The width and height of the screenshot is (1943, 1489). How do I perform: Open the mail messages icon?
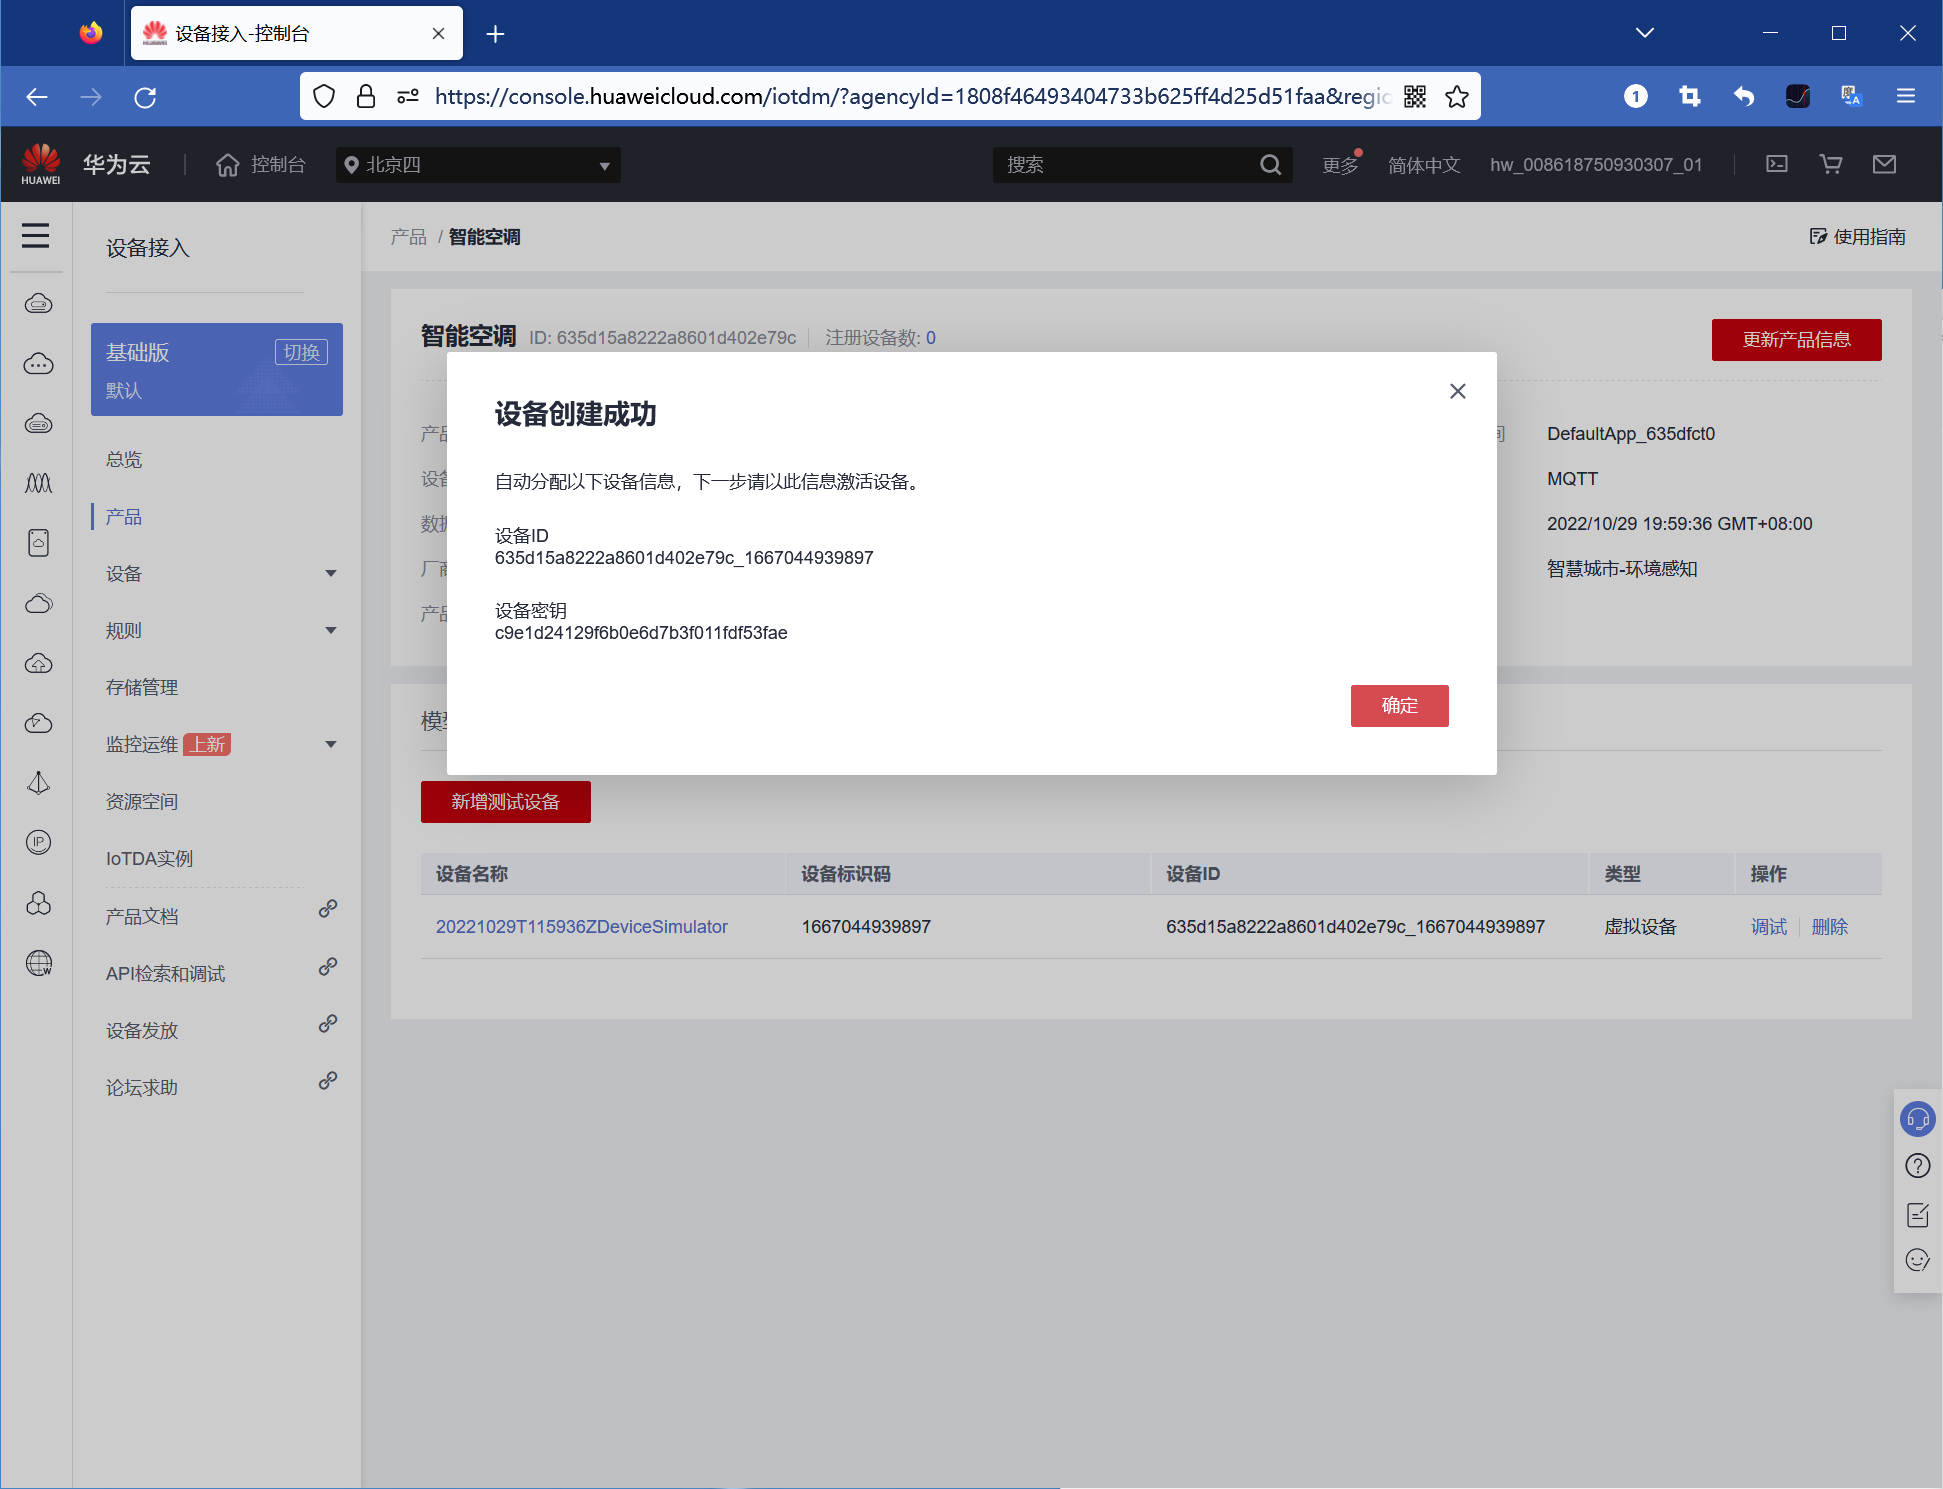(x=1884, y=164)
